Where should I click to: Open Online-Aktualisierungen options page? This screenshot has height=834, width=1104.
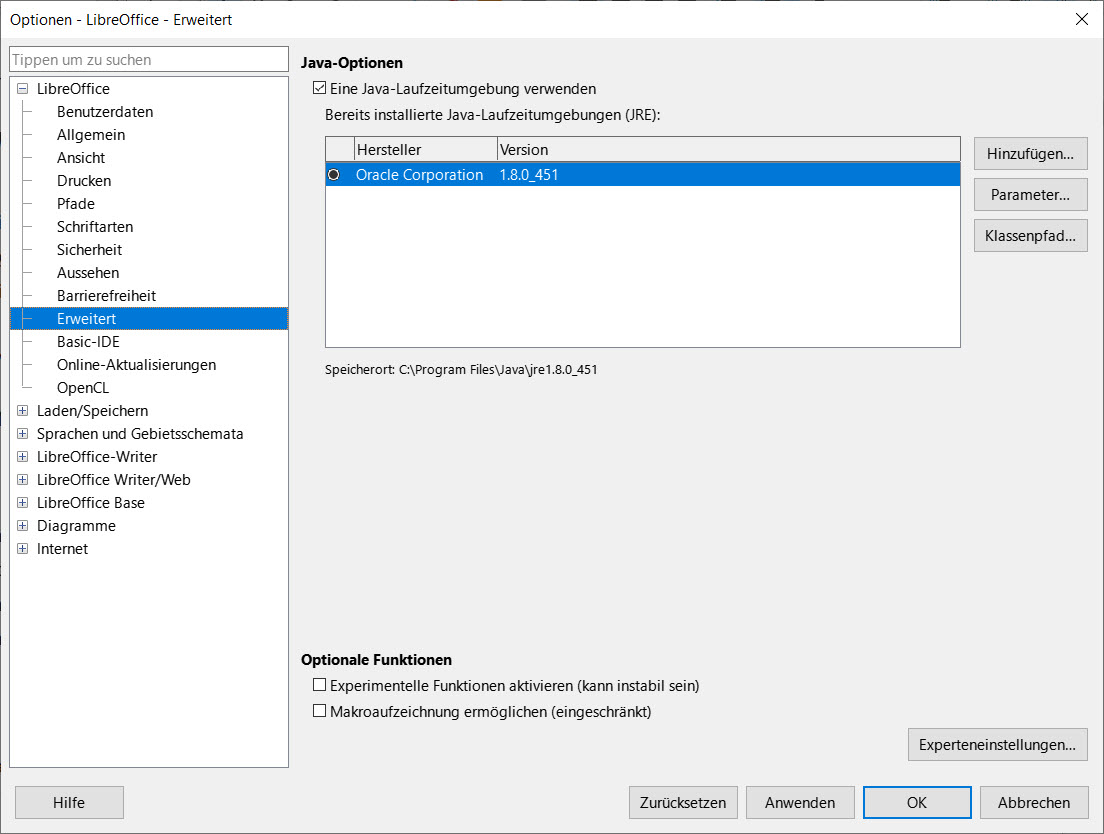[x=137, y=365]
